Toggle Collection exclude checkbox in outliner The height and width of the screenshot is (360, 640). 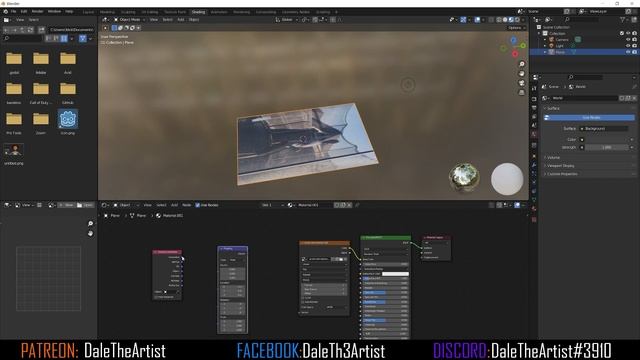(x=622, y=33)
